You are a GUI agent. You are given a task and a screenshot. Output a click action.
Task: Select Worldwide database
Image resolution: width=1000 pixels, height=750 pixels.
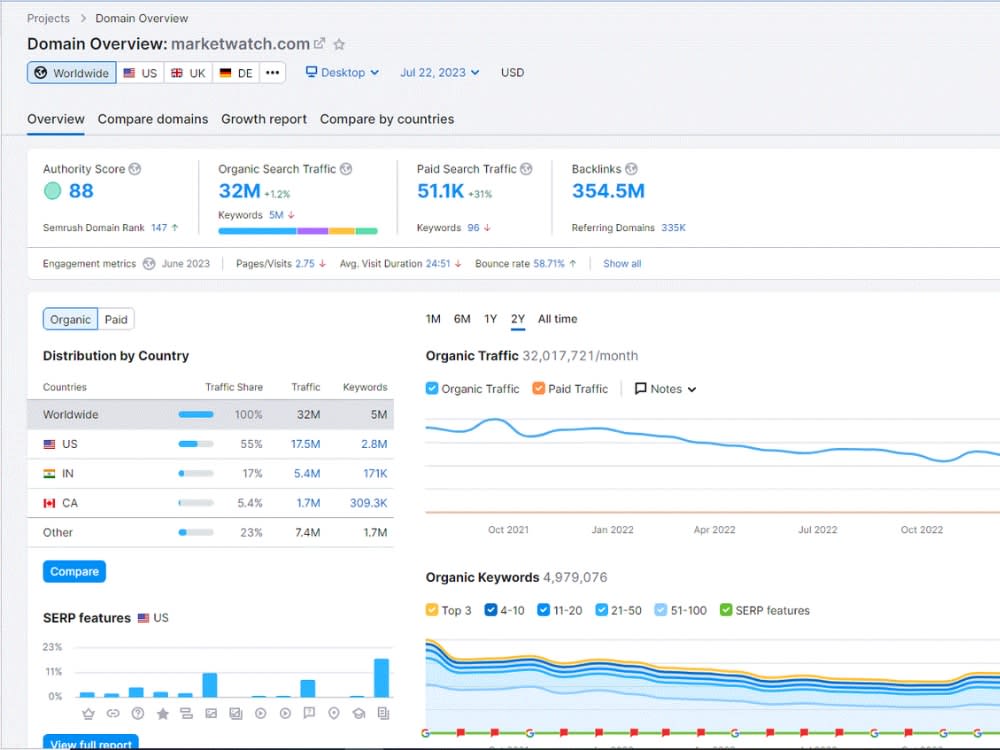tap(71, 73)
